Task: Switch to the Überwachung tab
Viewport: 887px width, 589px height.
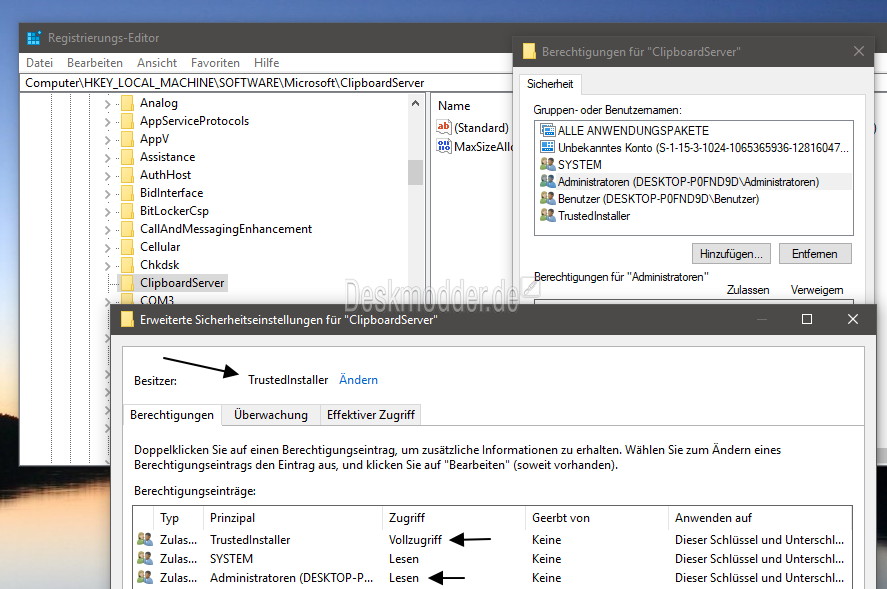Action: pos(270,415)
